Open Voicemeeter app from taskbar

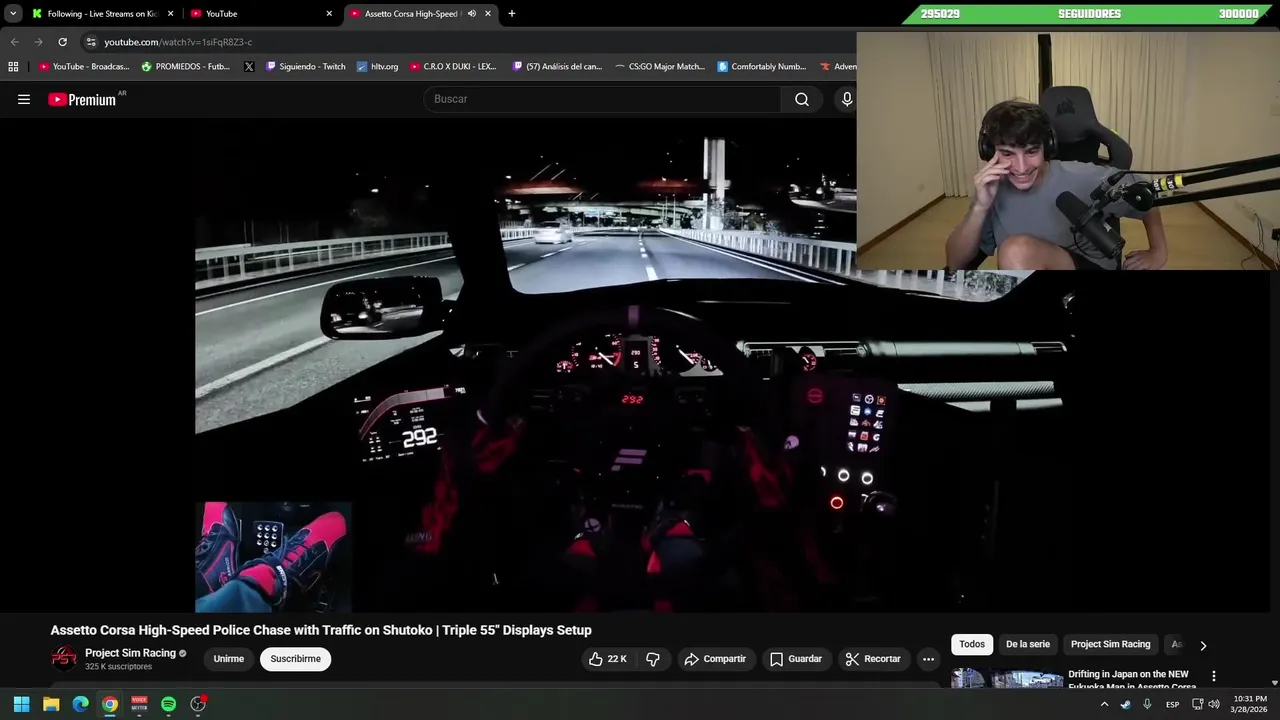tap(139, 704)
